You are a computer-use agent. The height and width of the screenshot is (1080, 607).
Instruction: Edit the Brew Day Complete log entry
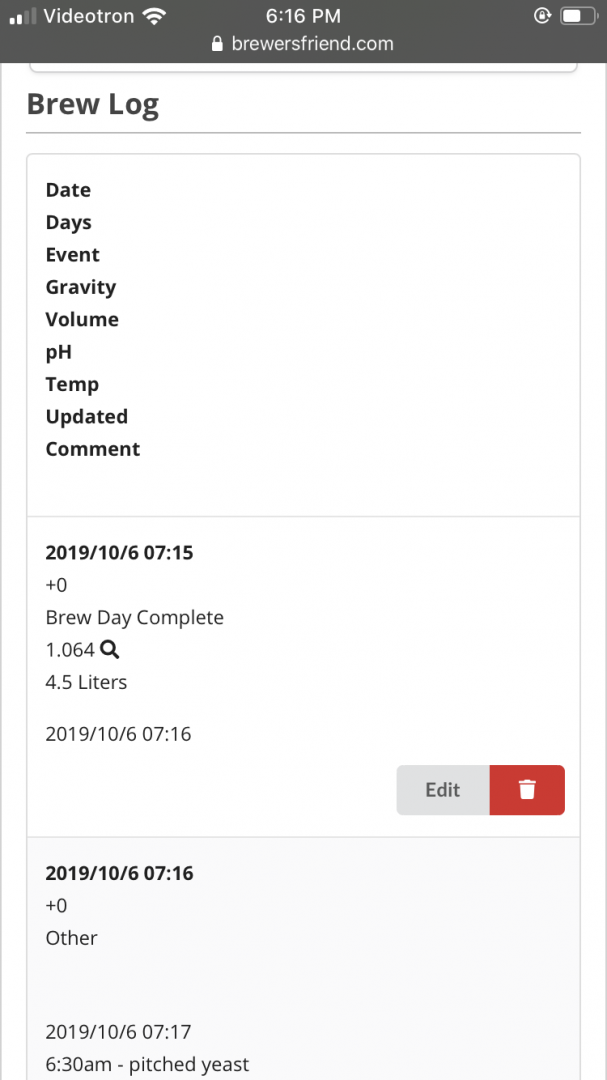[443, 790]
